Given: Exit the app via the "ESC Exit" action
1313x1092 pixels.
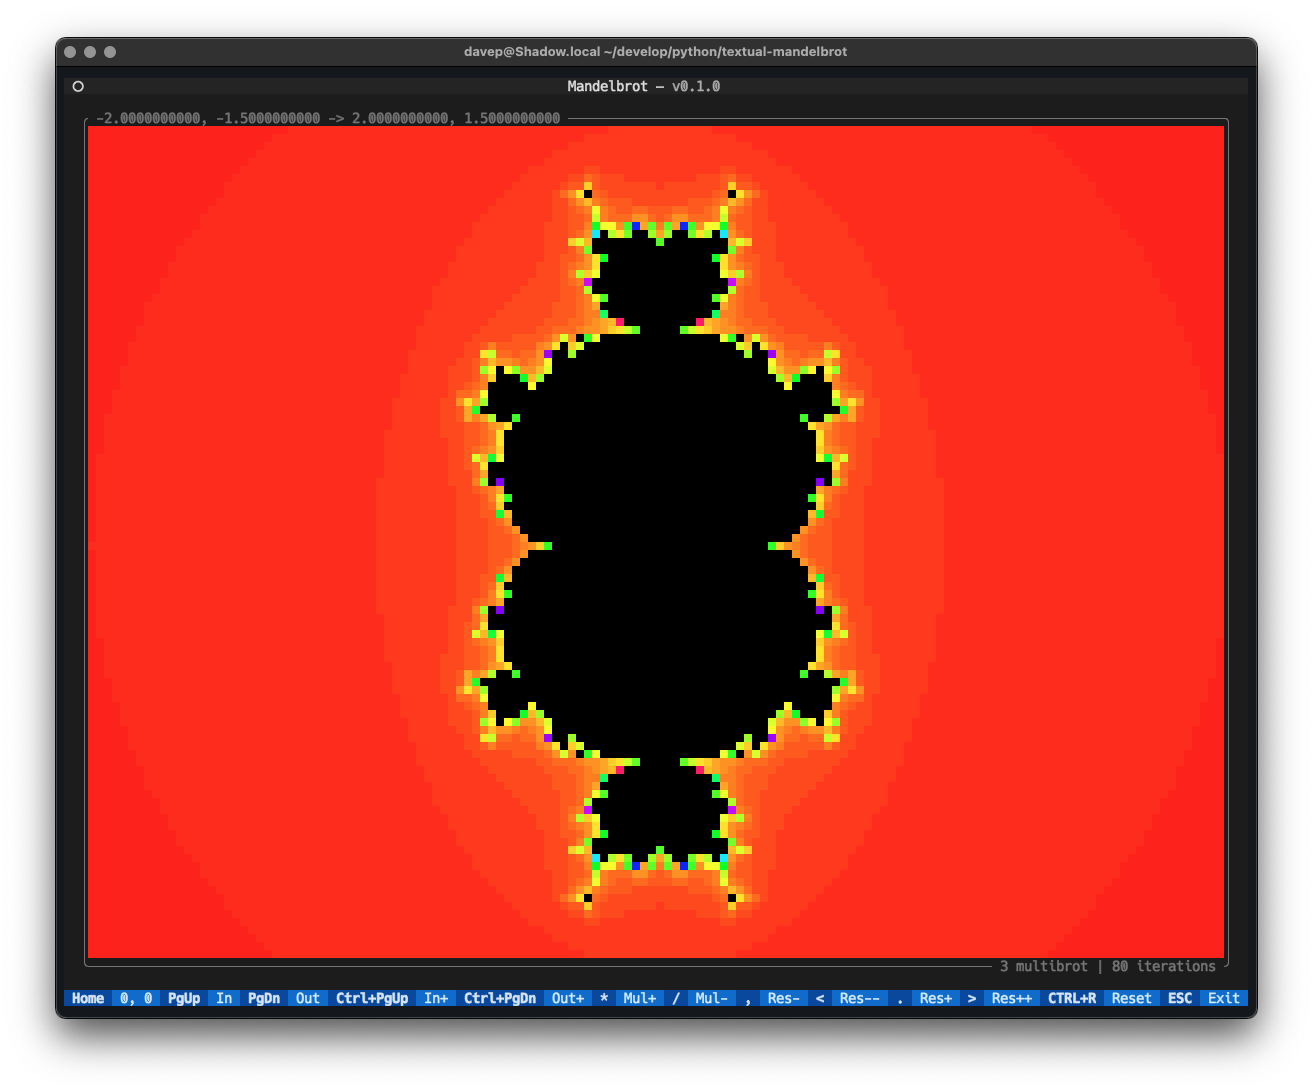Looking at the screenshot, I should pyautogui.click(x=1200, y=998).
